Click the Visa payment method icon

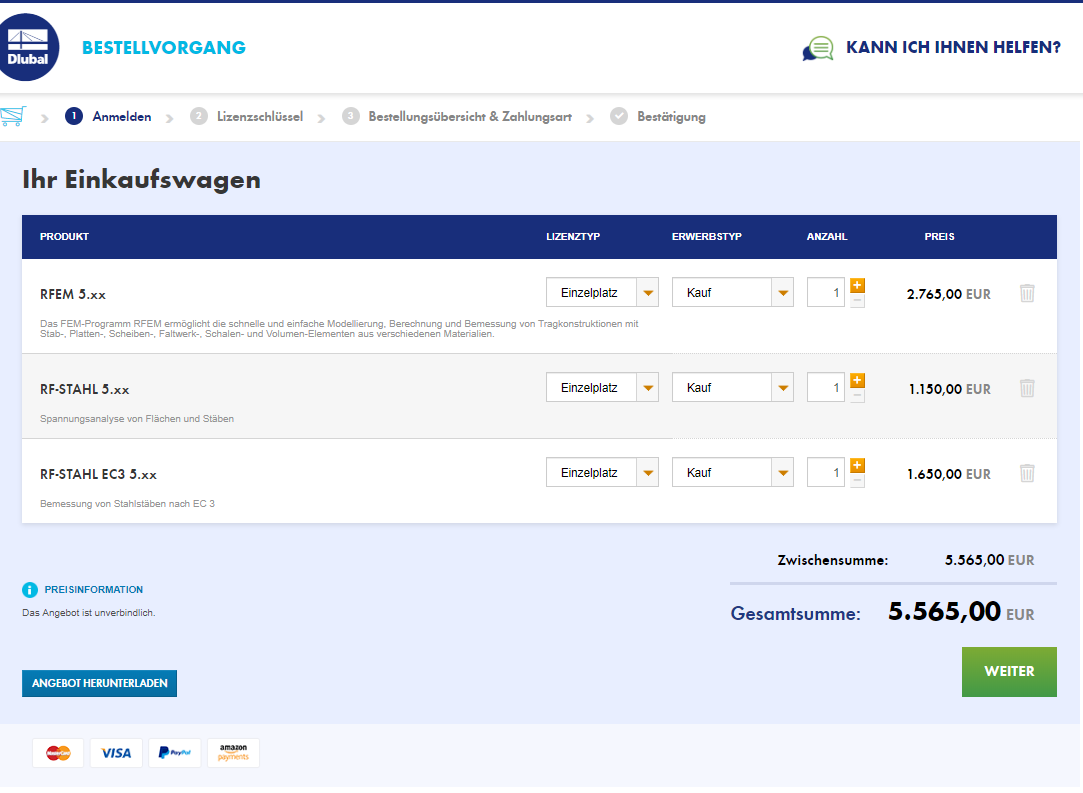pyautogui.click(x=116, y=752)
